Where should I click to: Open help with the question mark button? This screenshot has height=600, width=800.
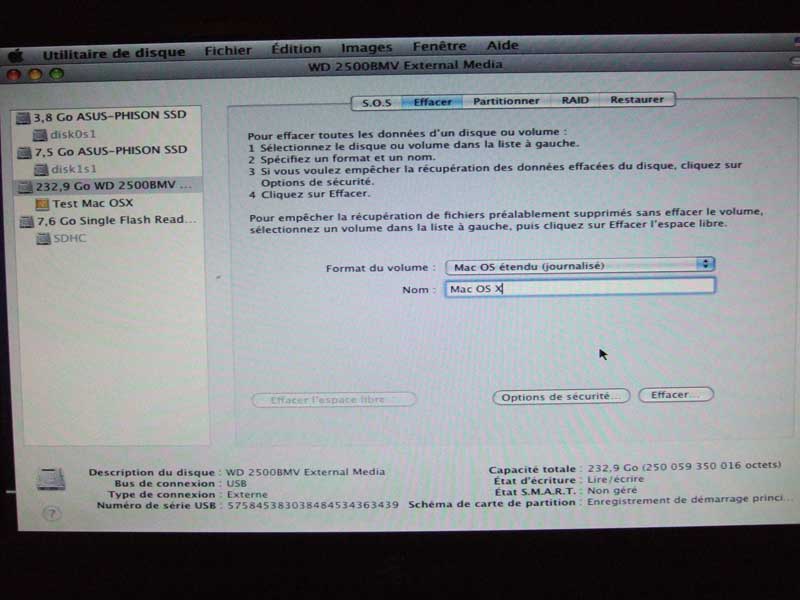tap(52, 513)
